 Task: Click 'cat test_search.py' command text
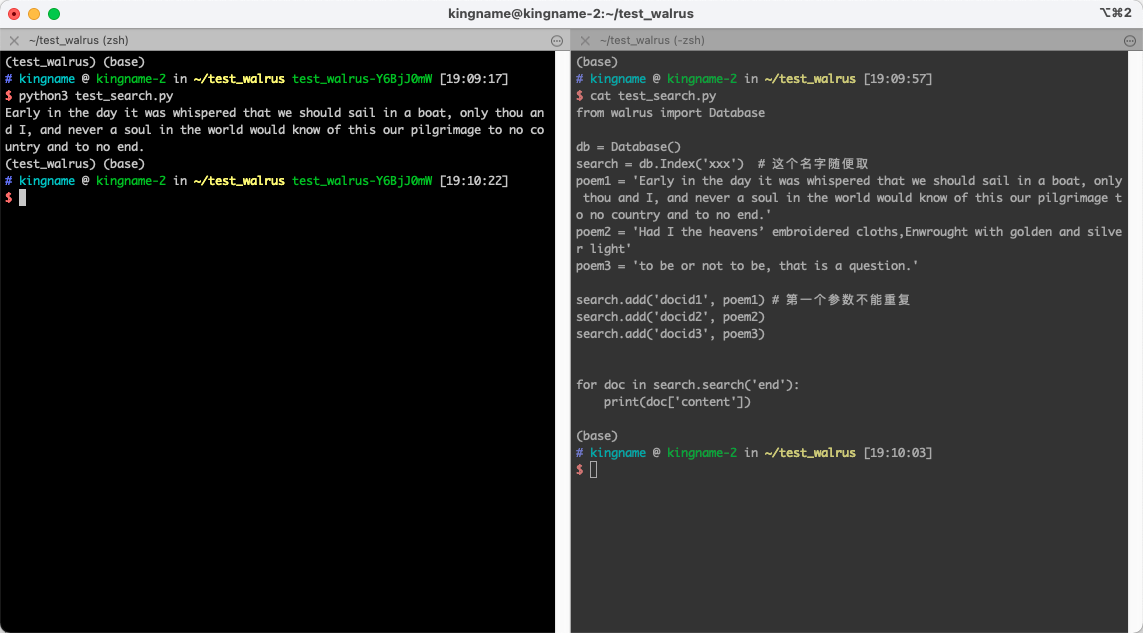[653, 96]
